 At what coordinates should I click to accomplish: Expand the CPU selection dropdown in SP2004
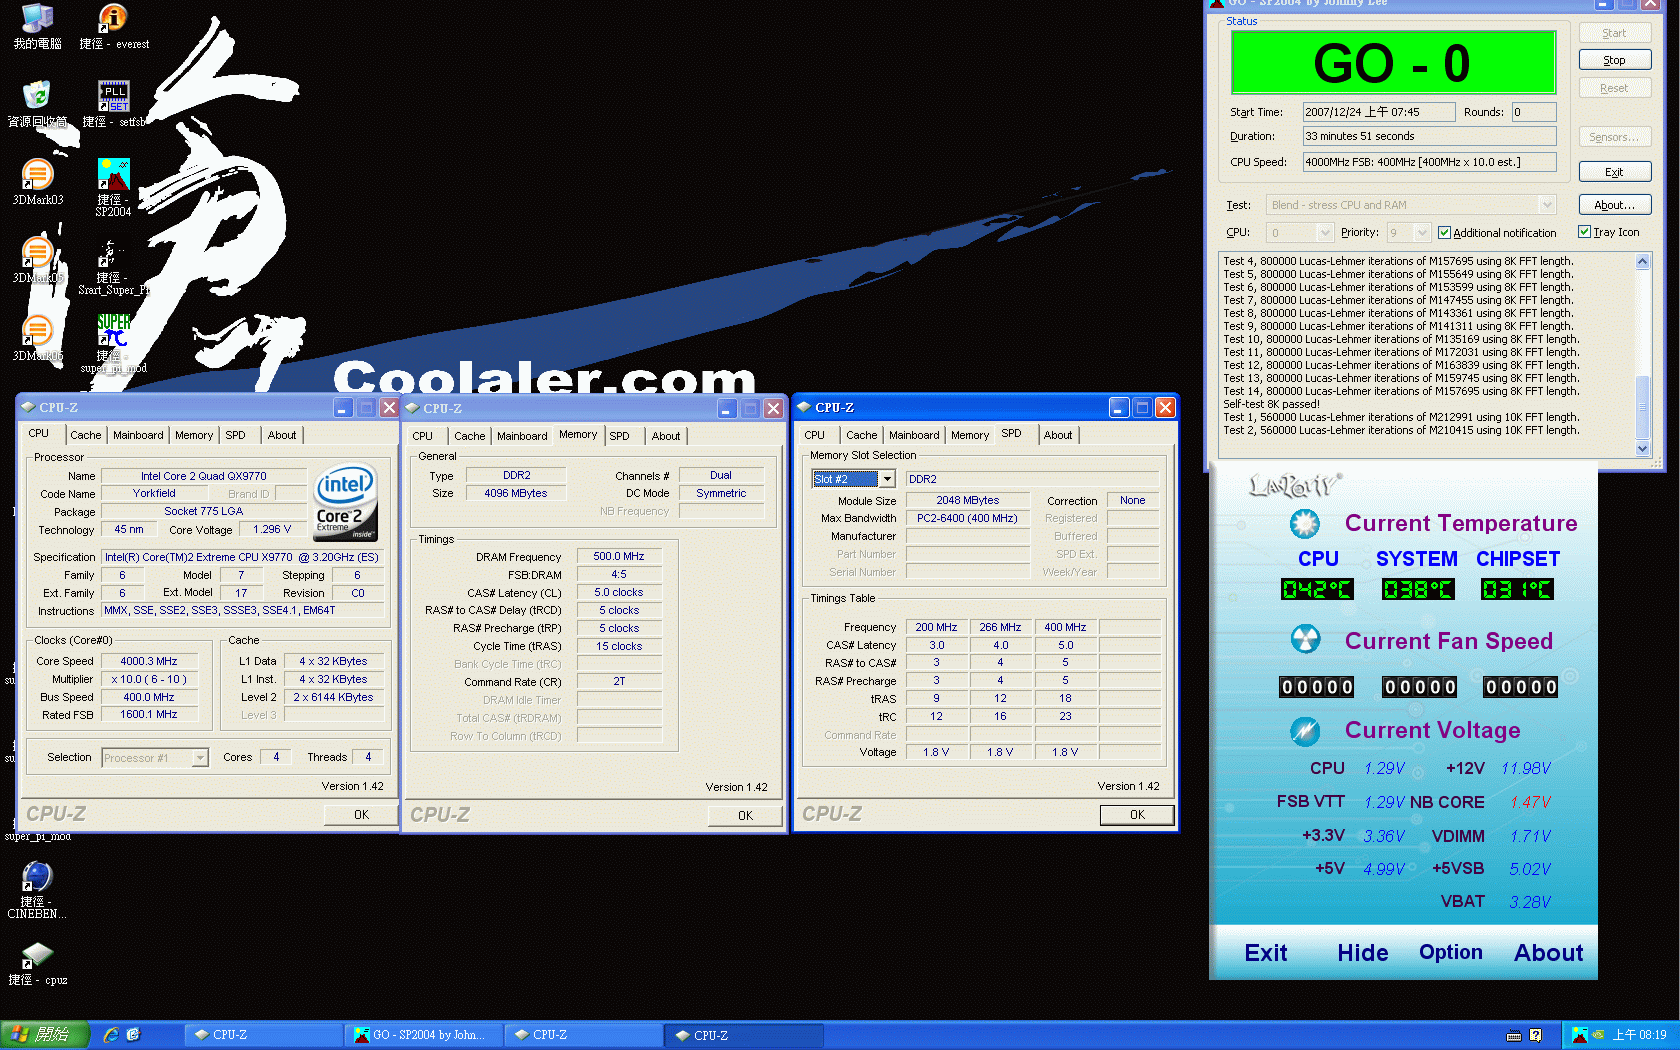[1325, 233]
